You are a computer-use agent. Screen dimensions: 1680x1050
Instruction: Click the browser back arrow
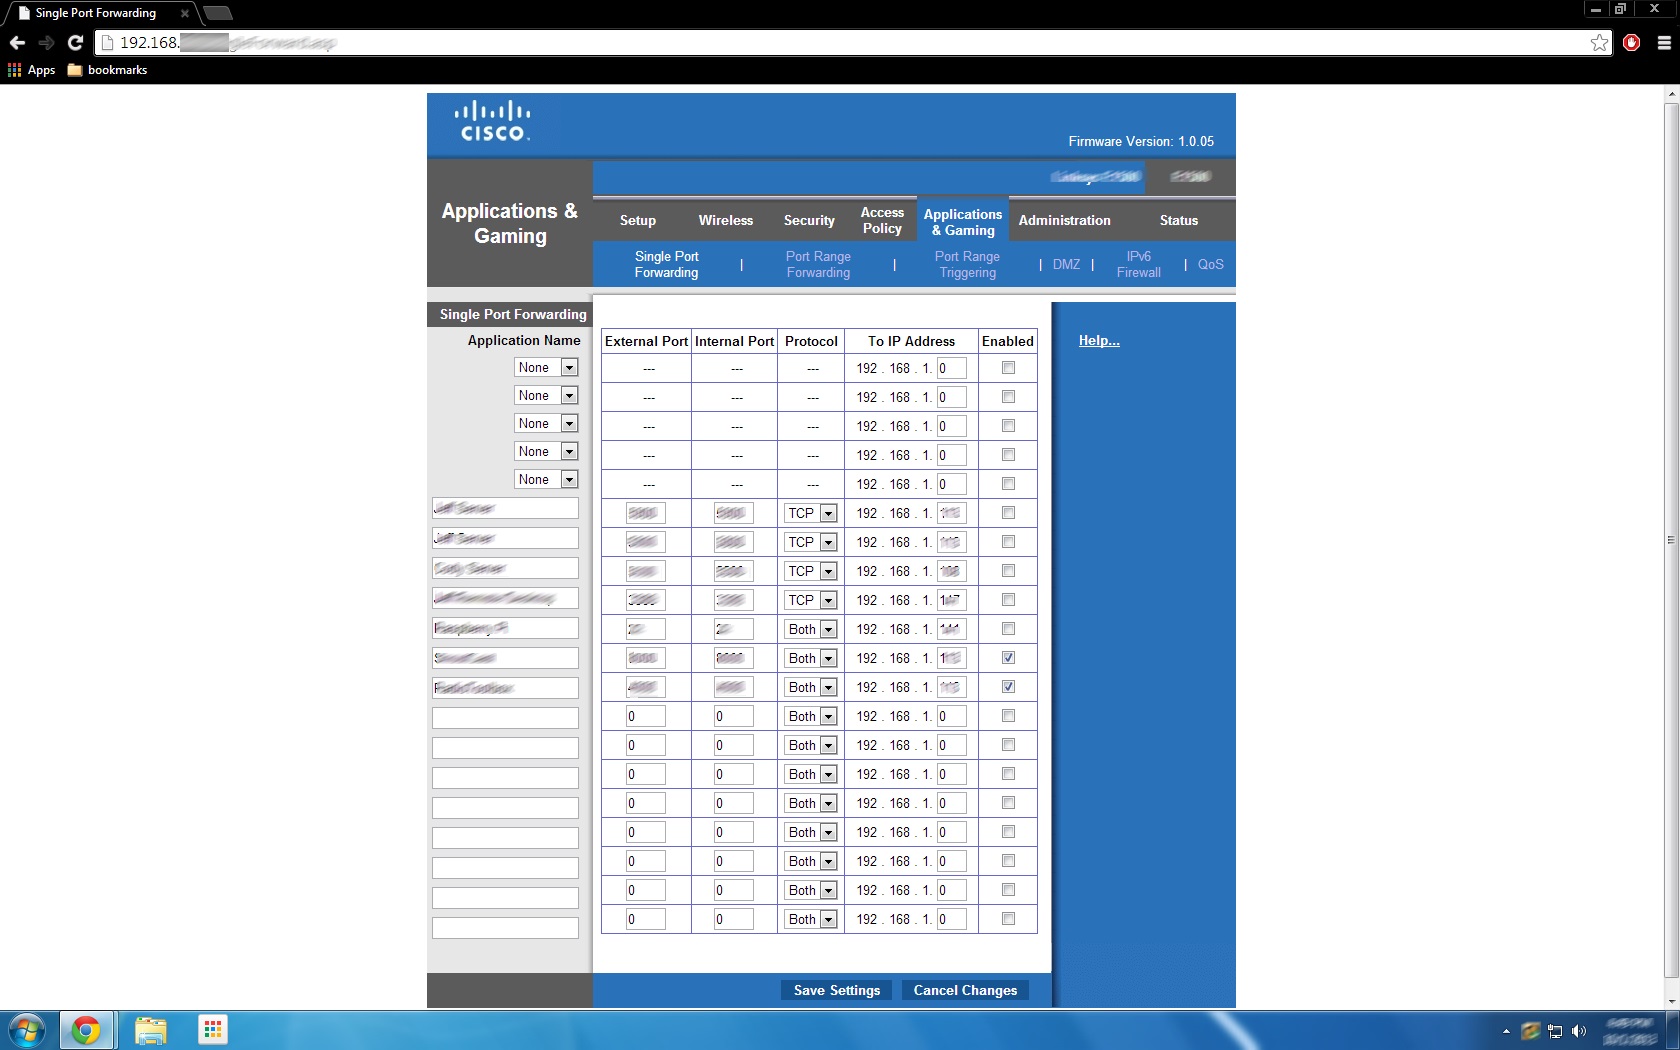(17, 43)
